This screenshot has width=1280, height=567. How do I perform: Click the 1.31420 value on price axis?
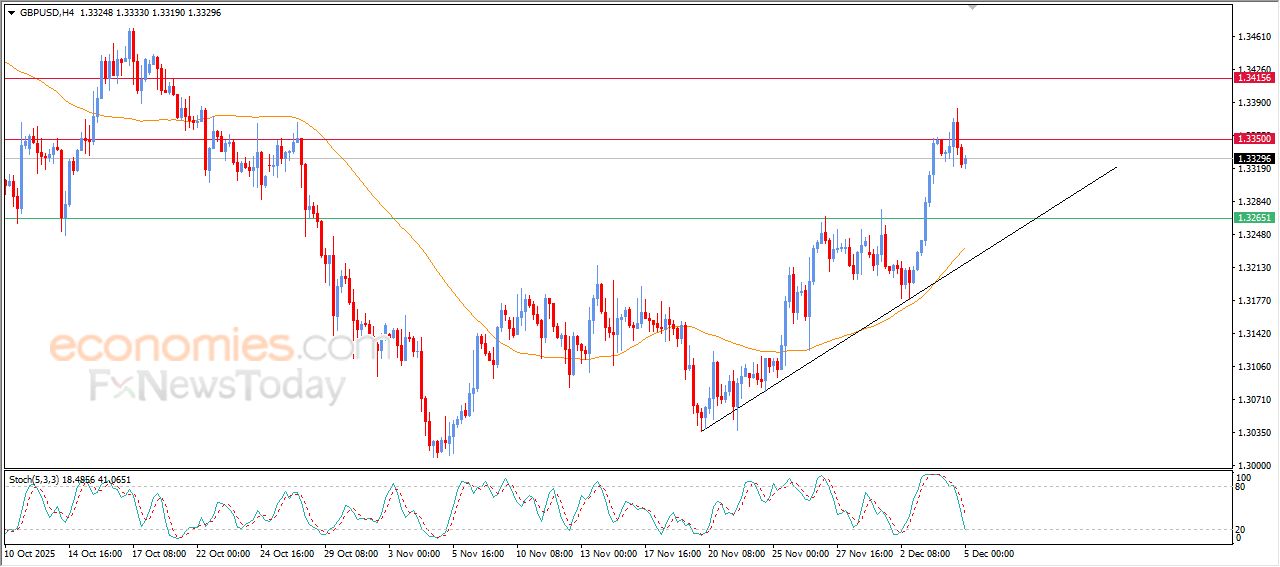(1253, 334)
